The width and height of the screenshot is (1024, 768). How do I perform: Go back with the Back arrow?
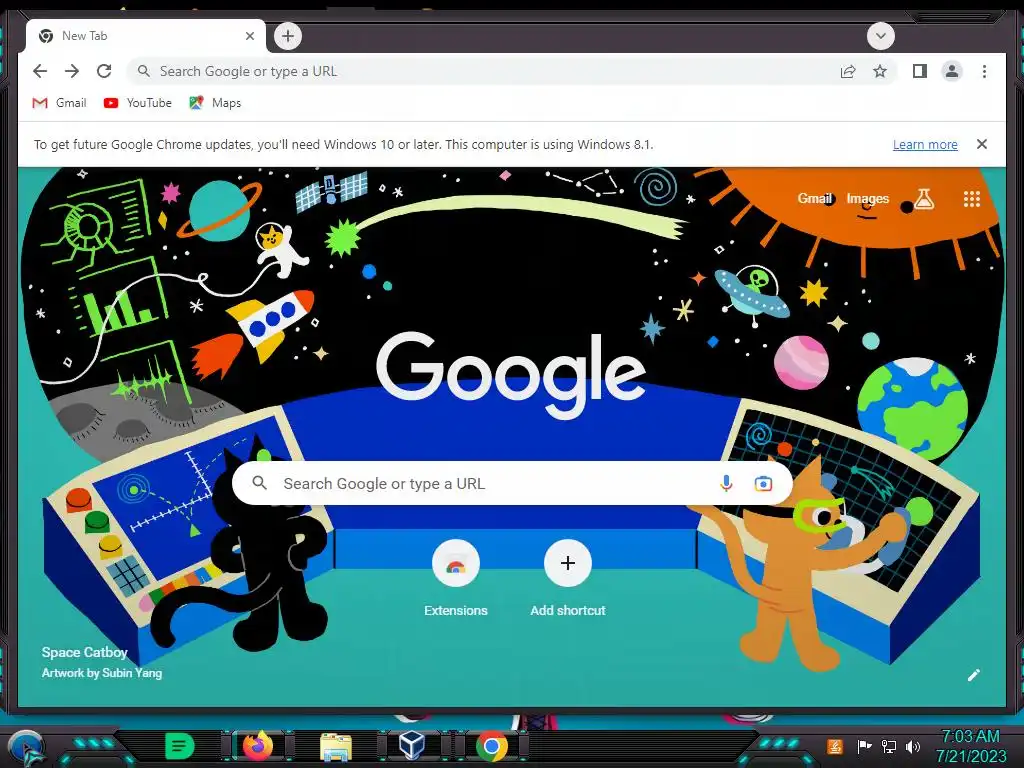[x=40, y=71]
